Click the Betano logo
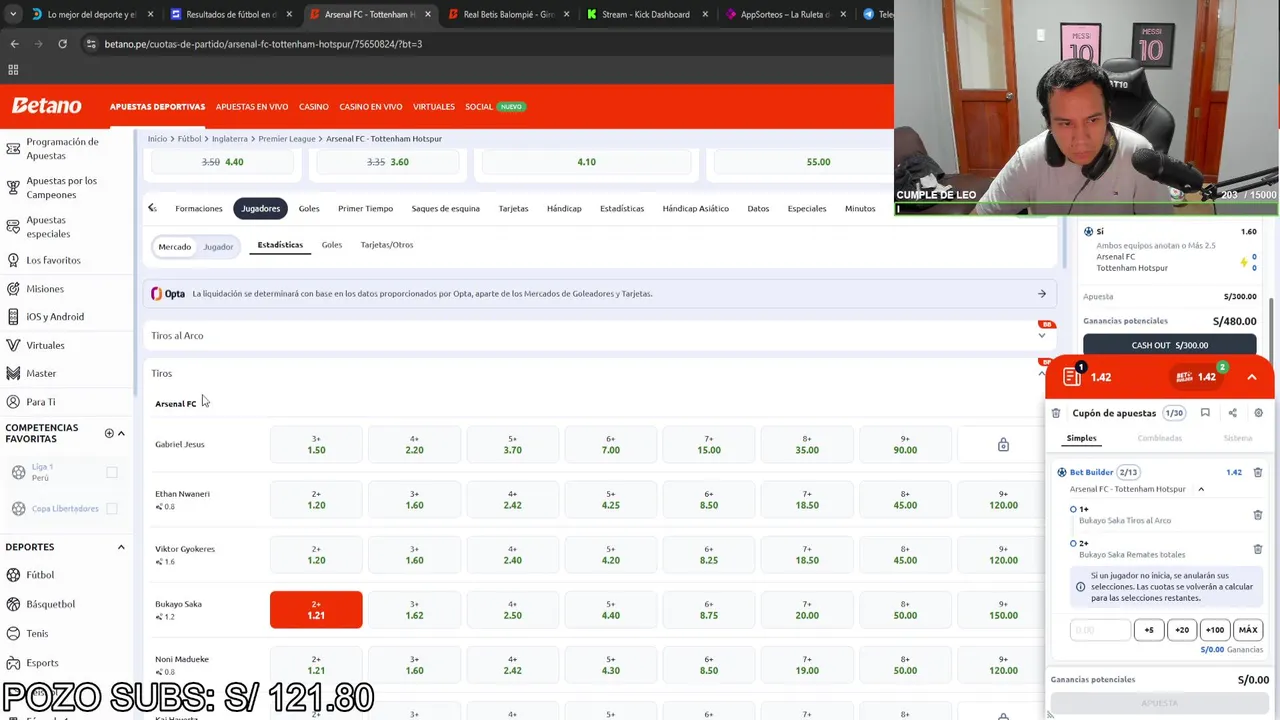 click(x=46, y=106)
